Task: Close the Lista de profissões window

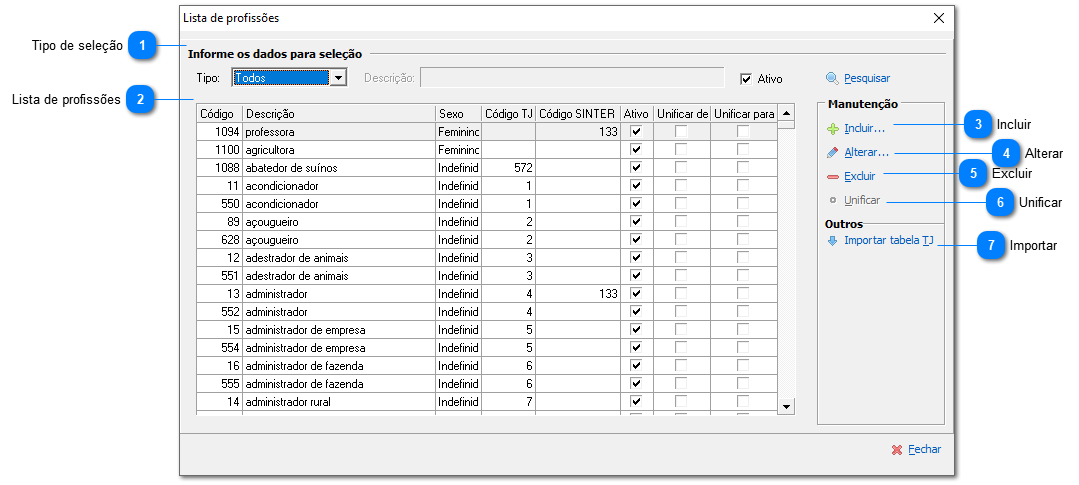Action: (938, 18)
